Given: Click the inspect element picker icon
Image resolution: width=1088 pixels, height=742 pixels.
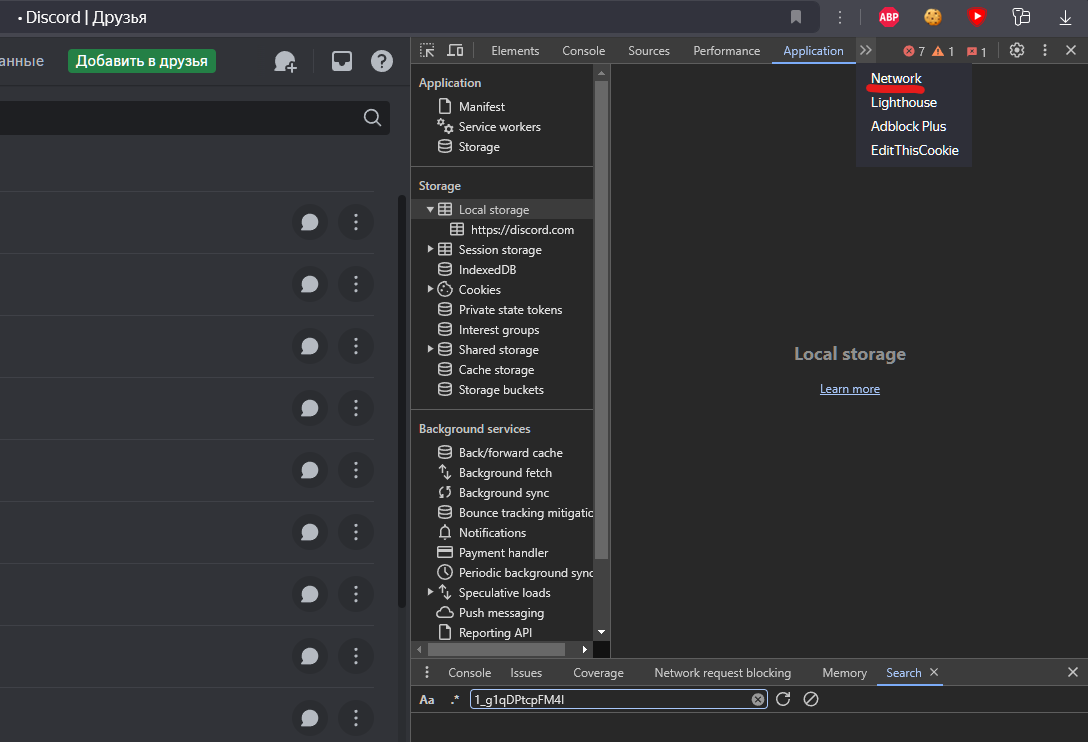Looking at the screenshot, I should pyautogui.click(x=427, y=50).
